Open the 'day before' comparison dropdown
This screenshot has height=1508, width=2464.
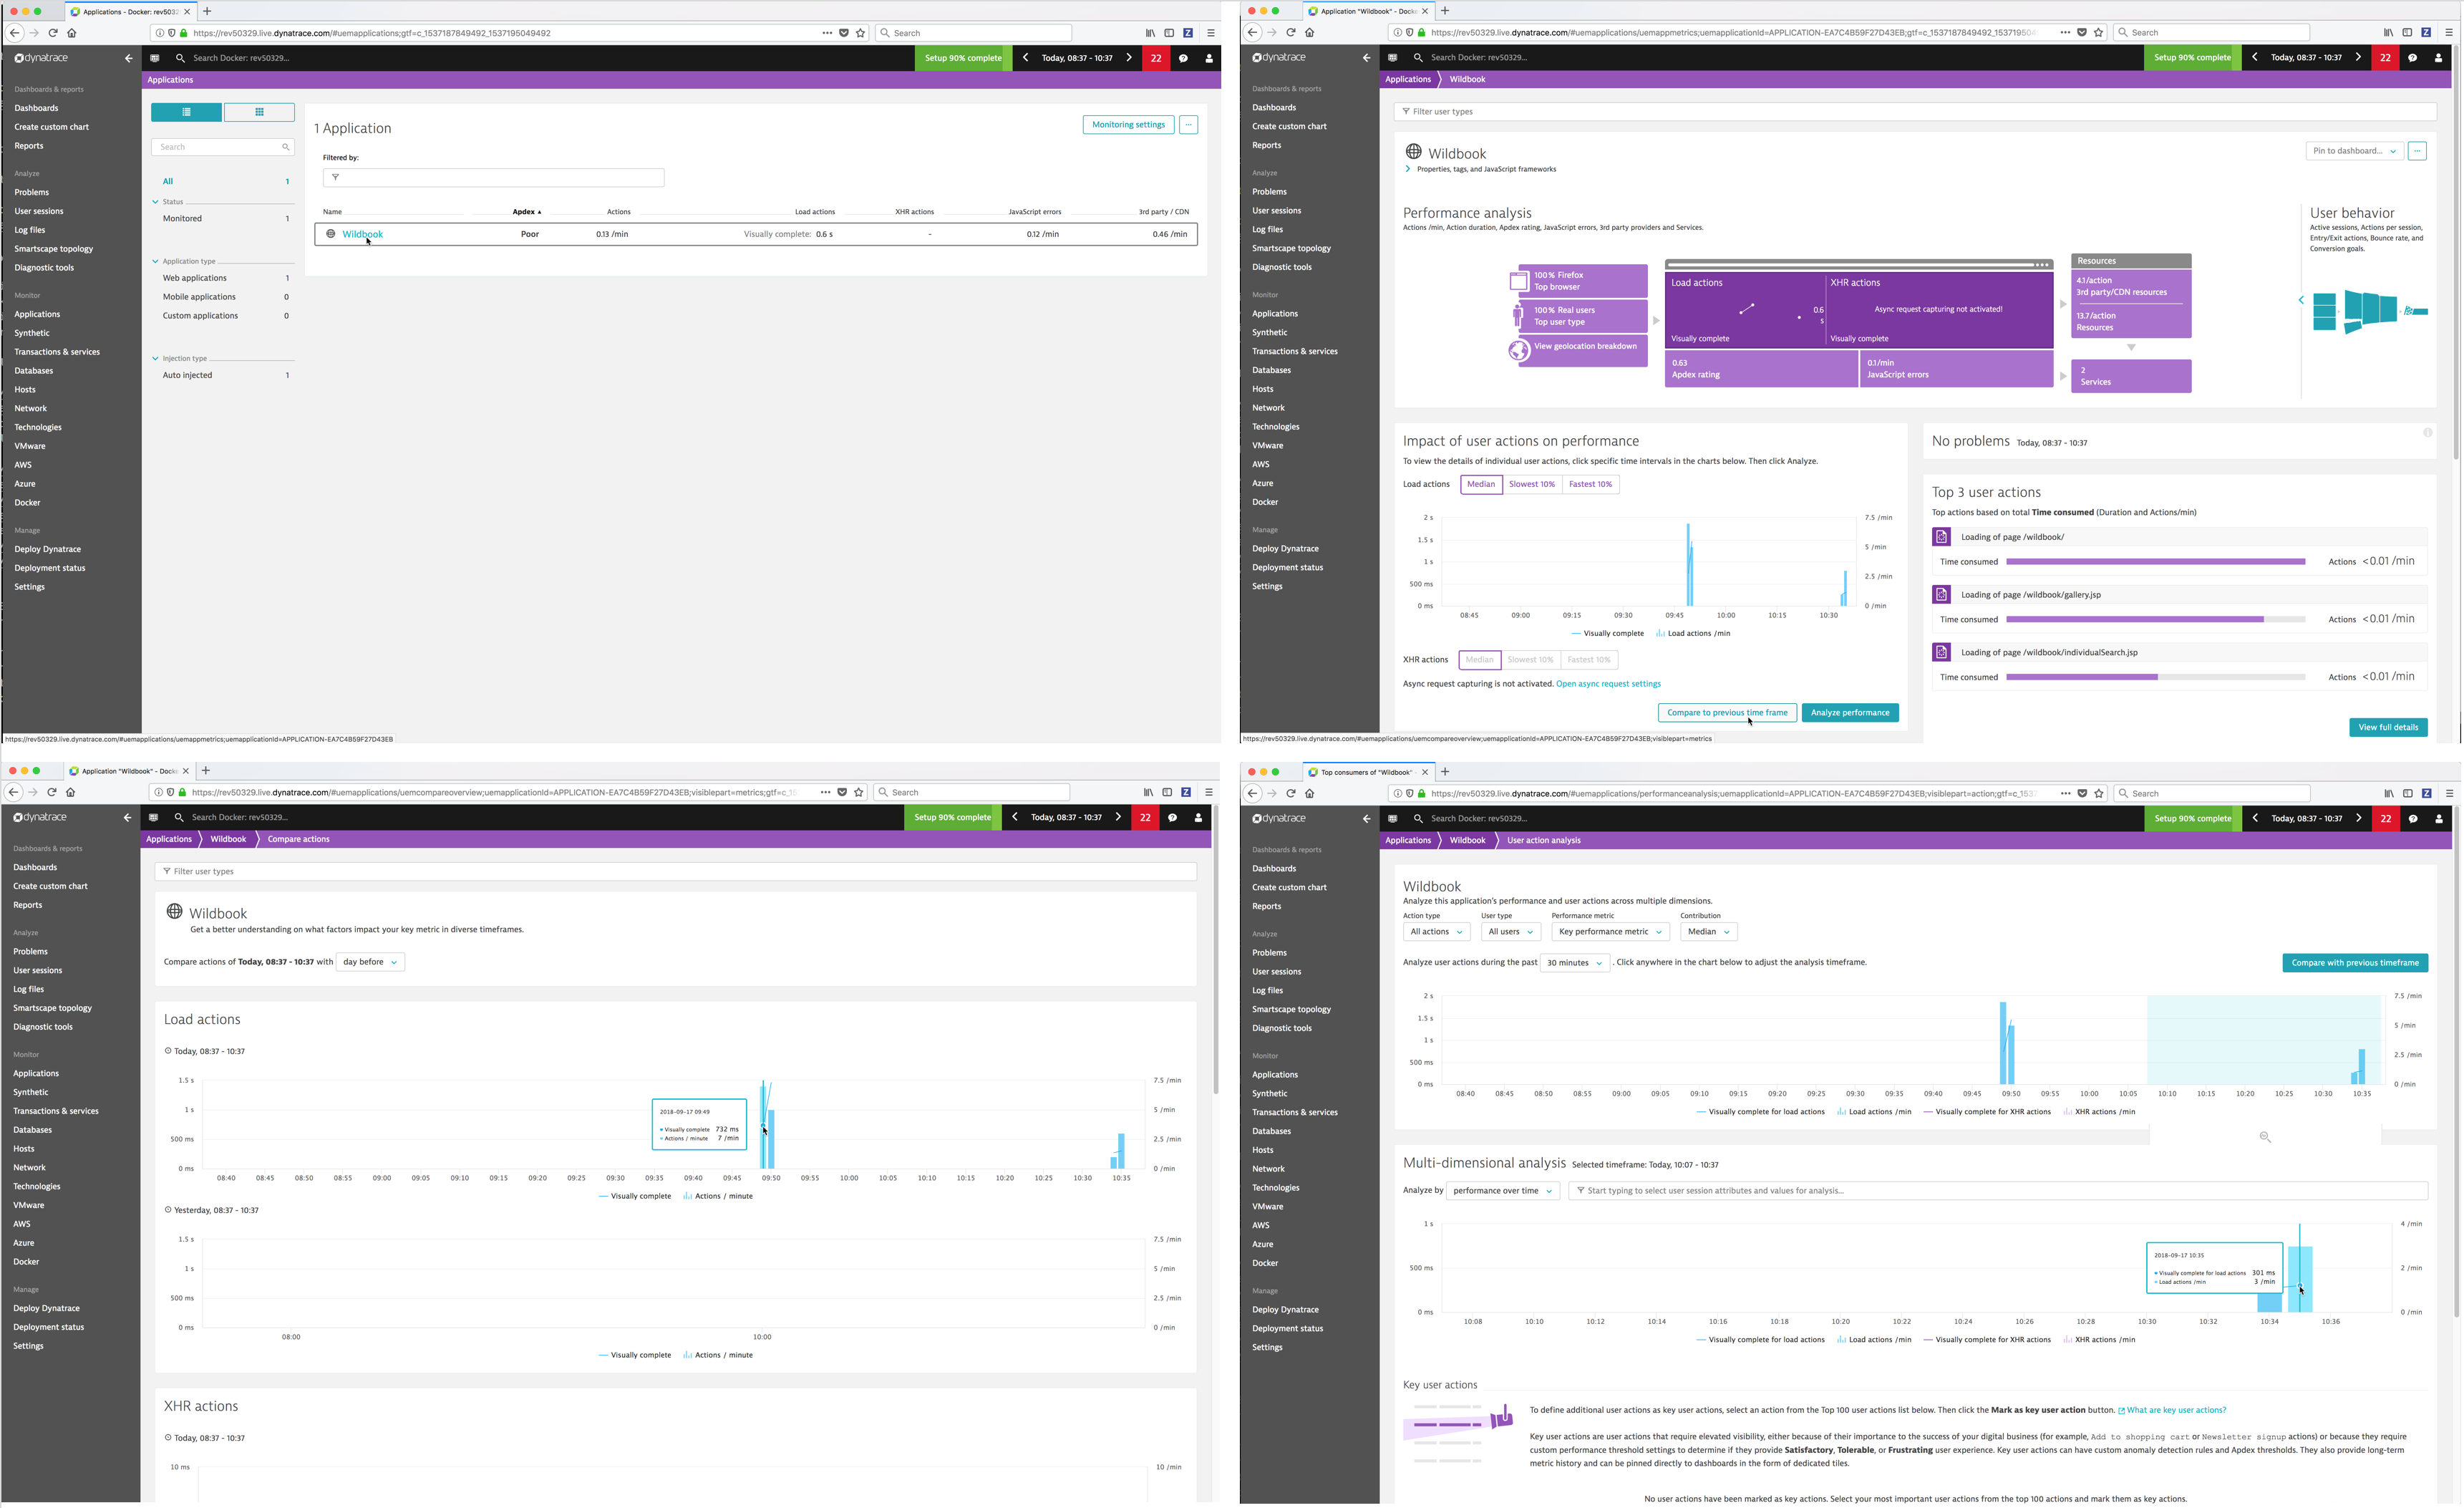click(370, 962)
